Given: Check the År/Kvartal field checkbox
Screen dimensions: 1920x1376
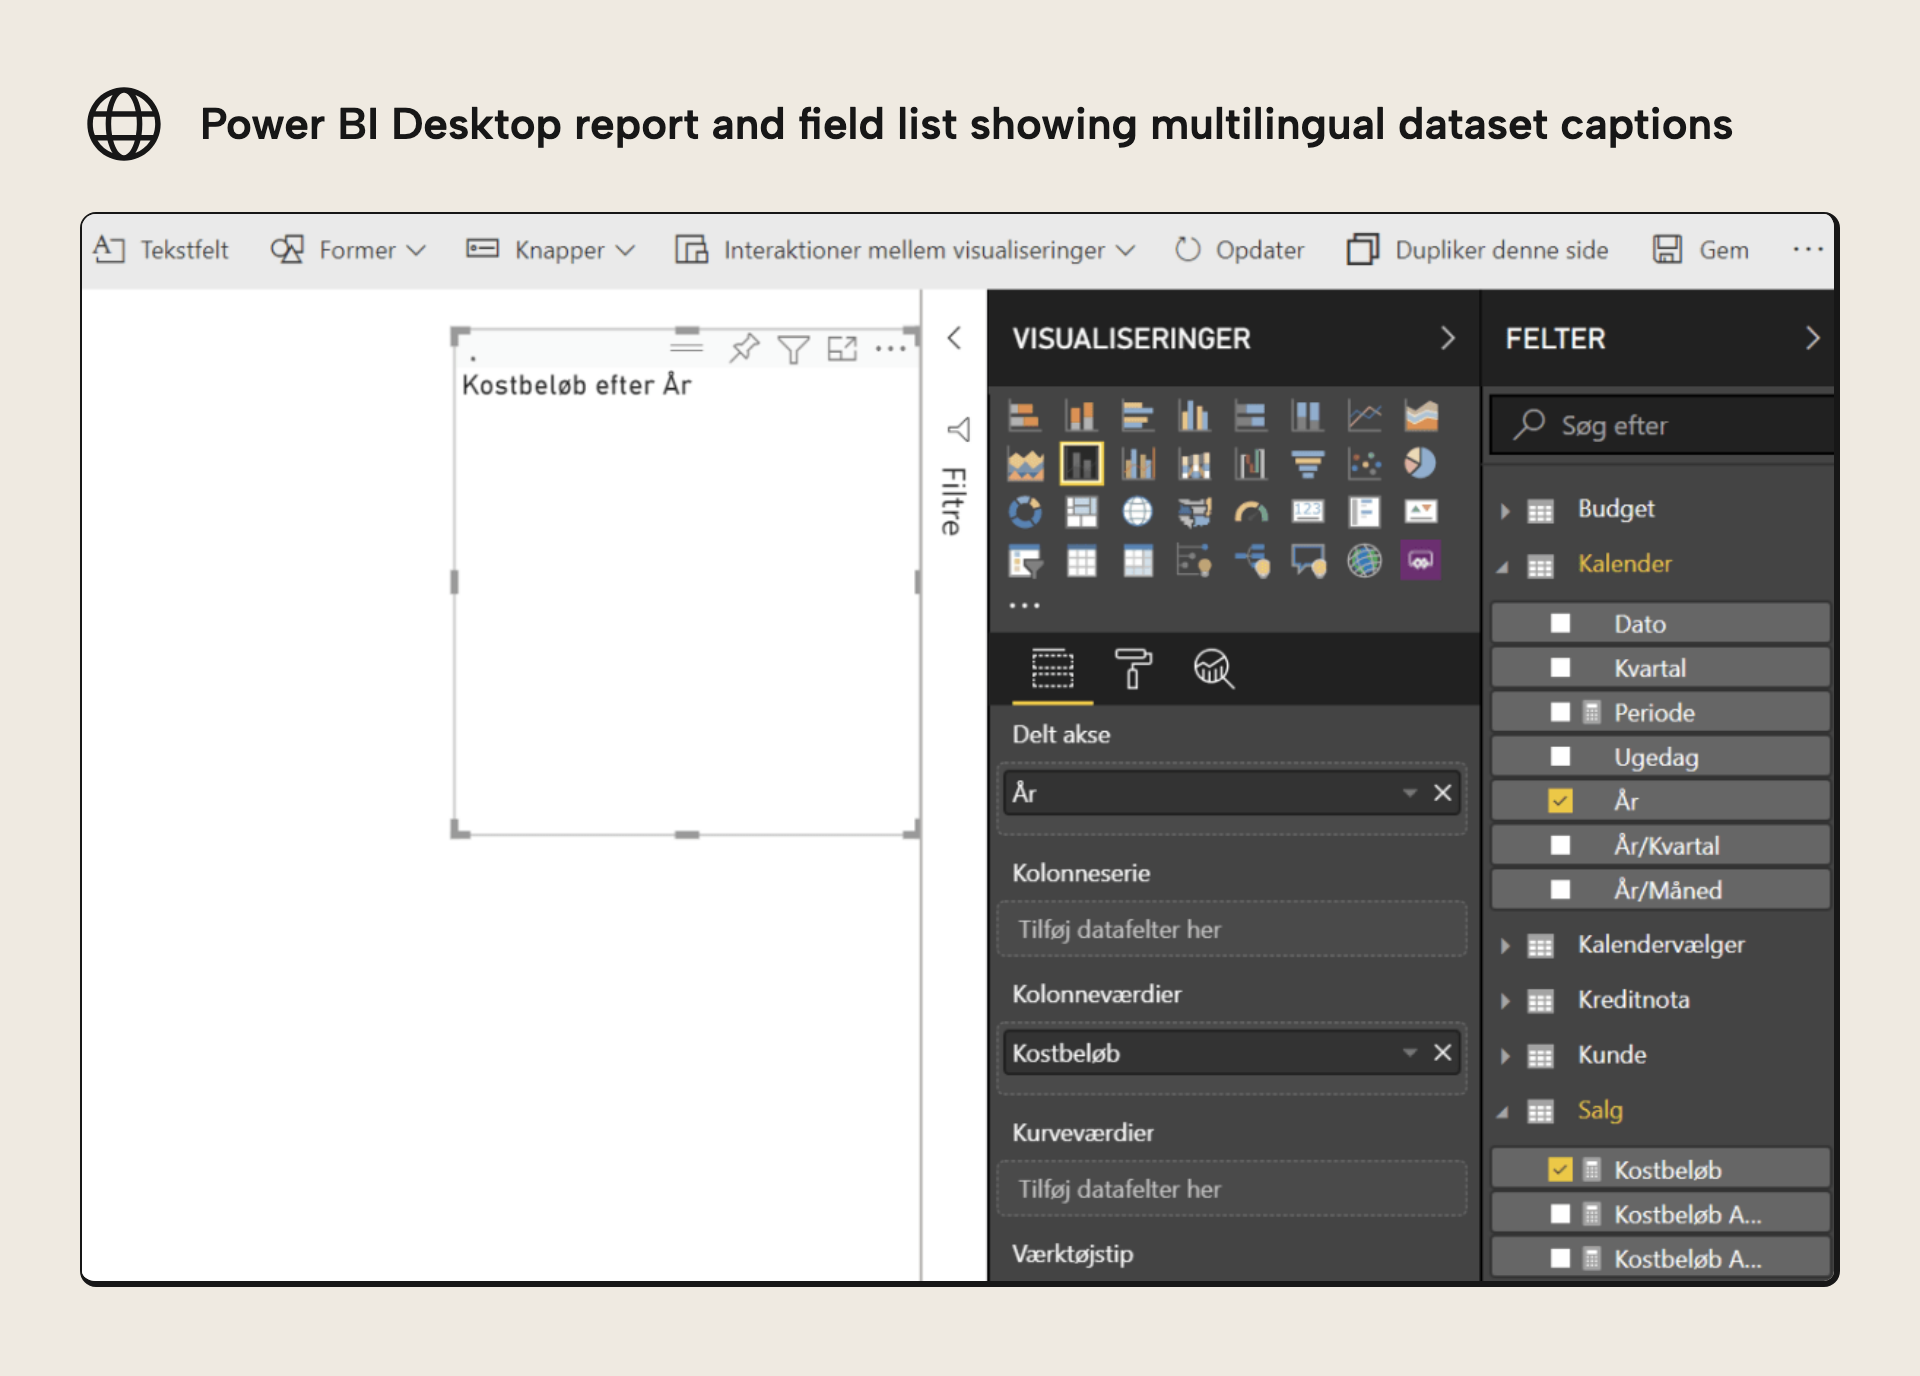Looking at the screenshot, I should pos(1560,845).
